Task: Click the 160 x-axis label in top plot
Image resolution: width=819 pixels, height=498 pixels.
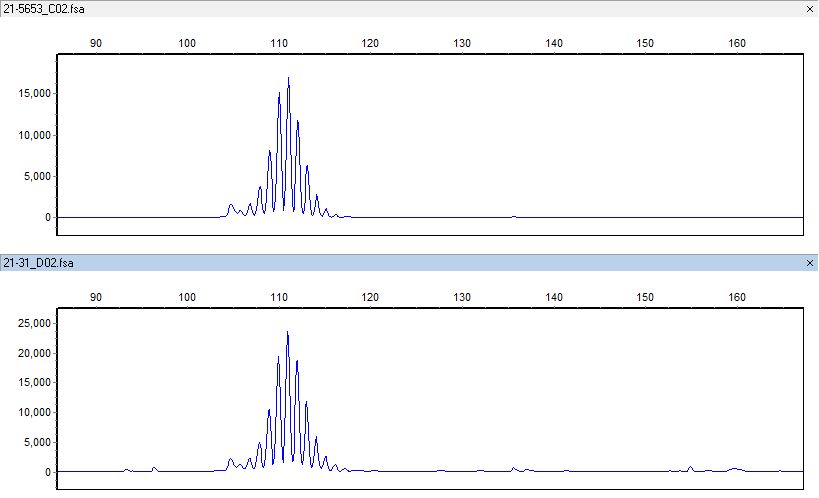Action: click(737, 44)
